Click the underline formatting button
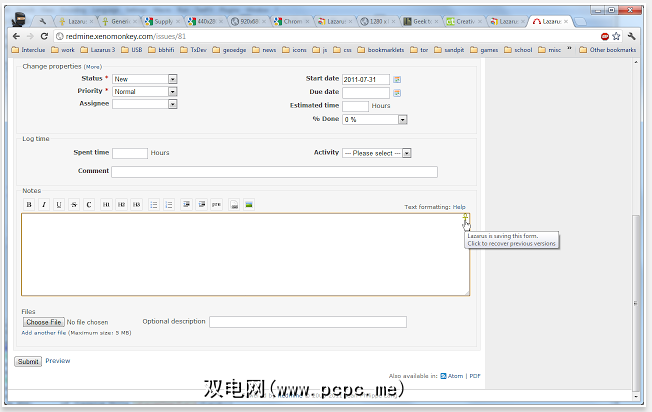Screen dimensions: 652x412 [x=59, y=205]
